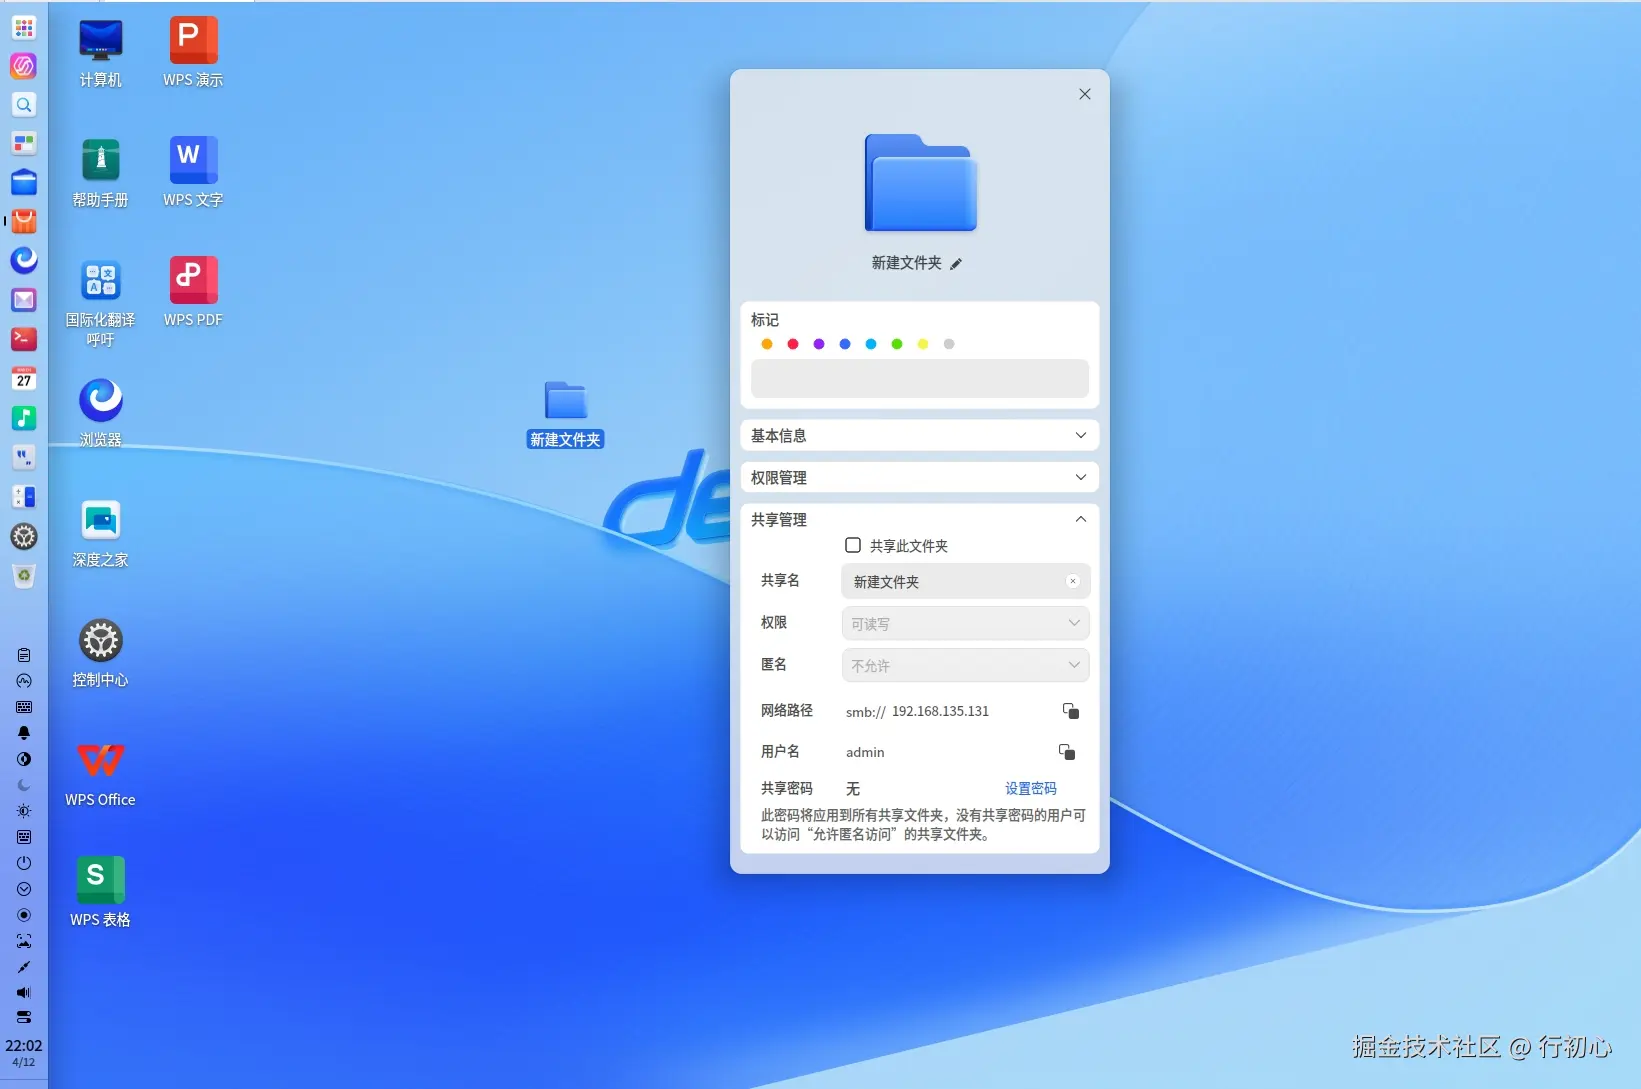This screenshot has width=1641, height=1089.
Task: Pick the green tag color
Action: coord(897,344)
